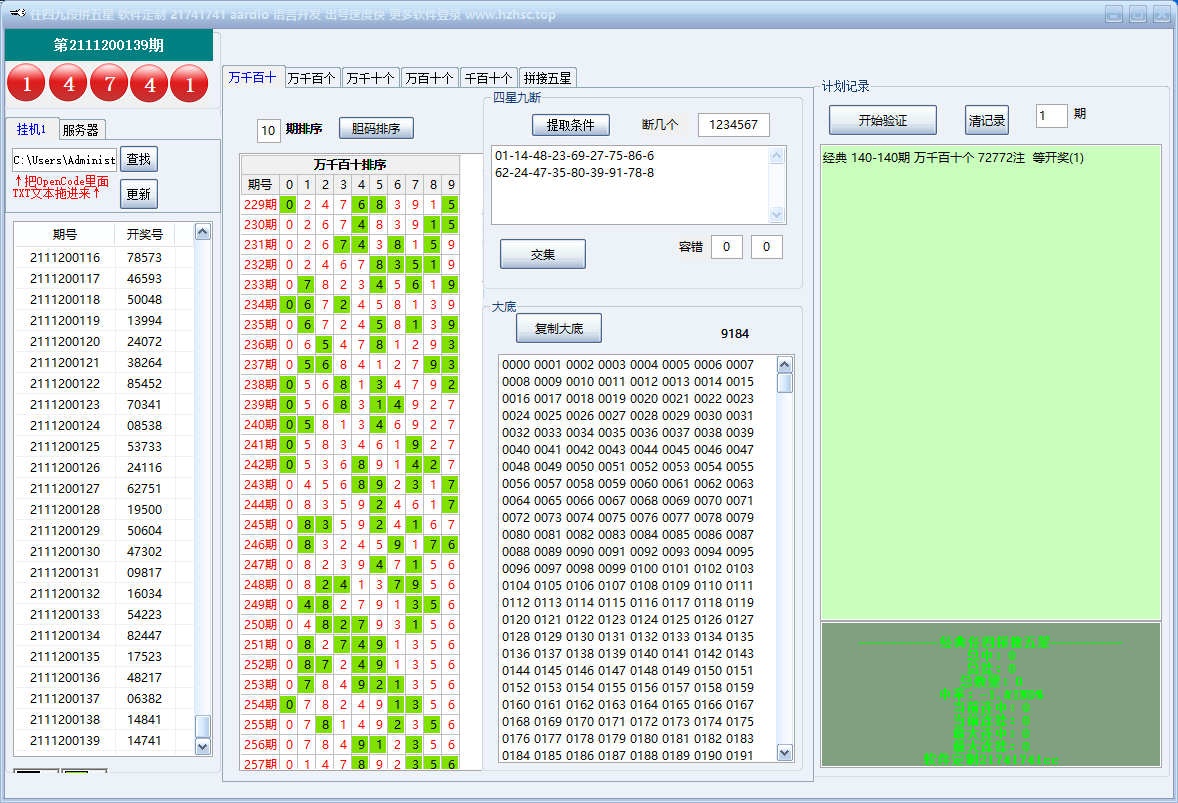This screenshot has height=803, width=1178.
Task: Click the 256期 row label
Action: (260, 744)
